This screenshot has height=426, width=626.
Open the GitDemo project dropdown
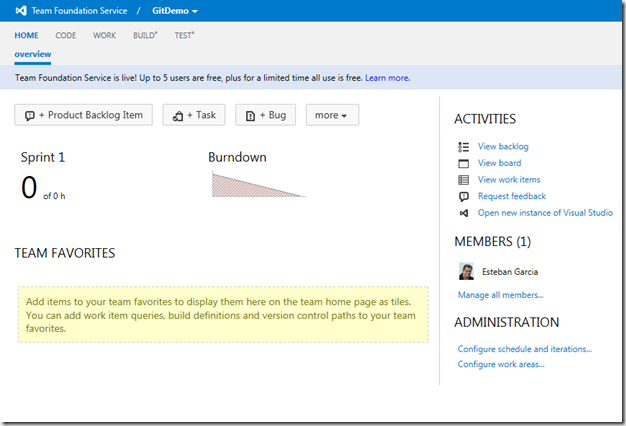175,11
